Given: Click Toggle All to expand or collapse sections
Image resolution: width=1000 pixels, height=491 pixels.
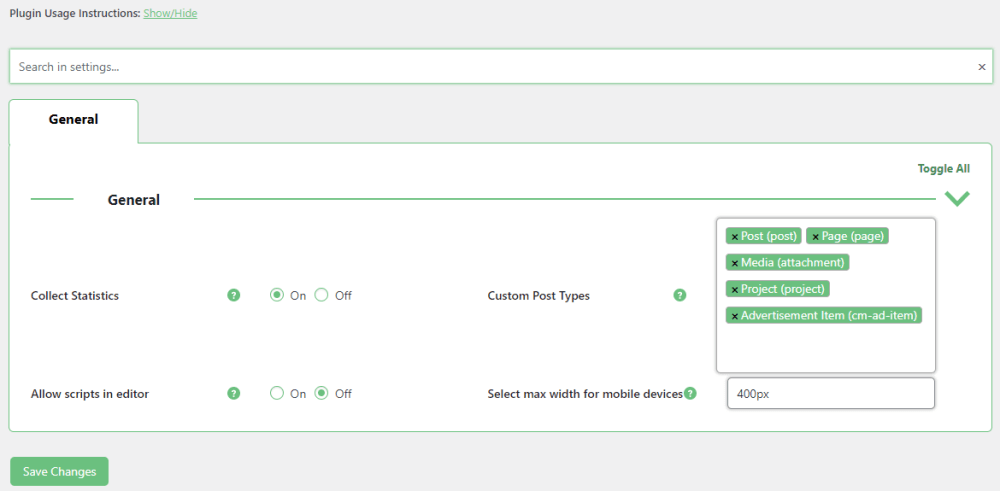Looking at the screenshot, I should click(943, 169).
